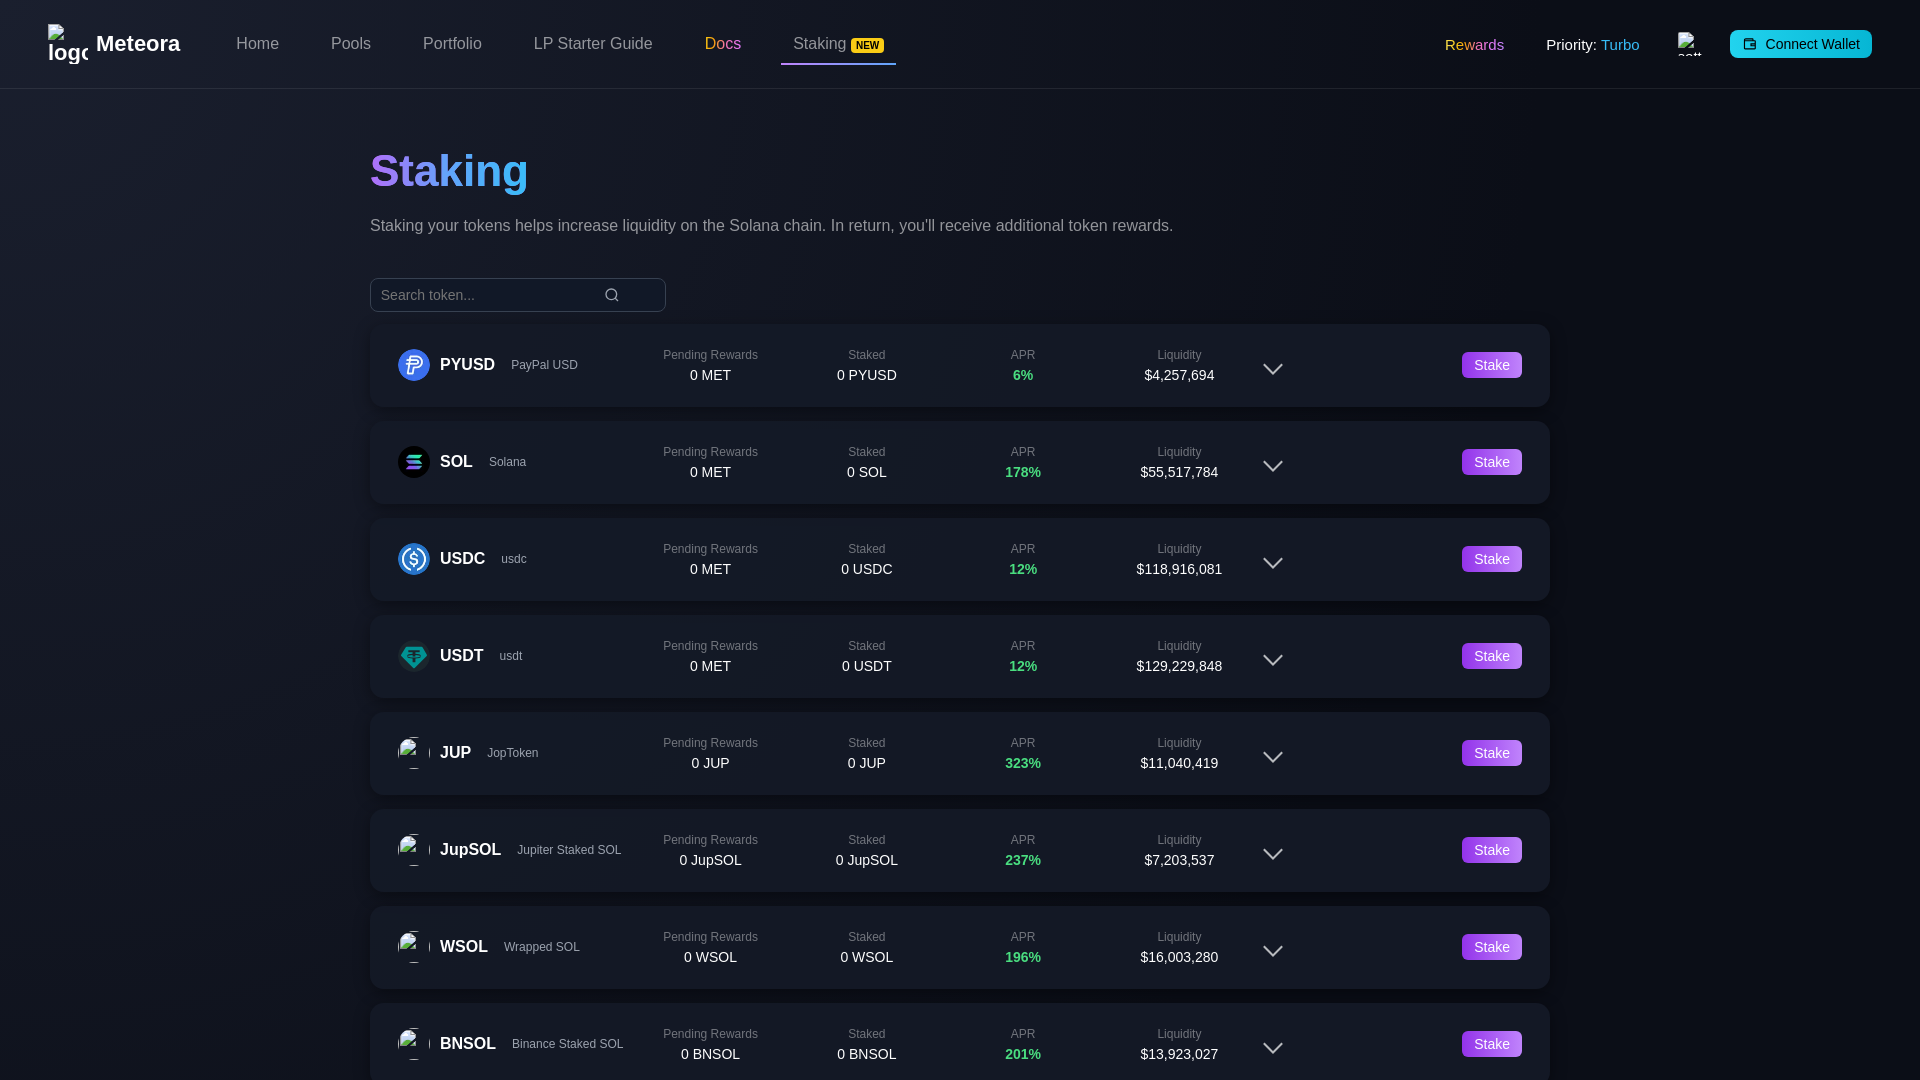Select USDC liquidity $118,916,081
The width and height of the screenshot is (1920, 1080).
[x=1179, y=569]
